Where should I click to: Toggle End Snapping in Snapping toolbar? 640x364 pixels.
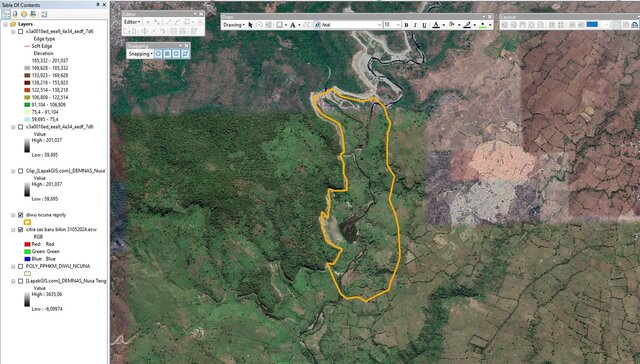click(167, 54)
